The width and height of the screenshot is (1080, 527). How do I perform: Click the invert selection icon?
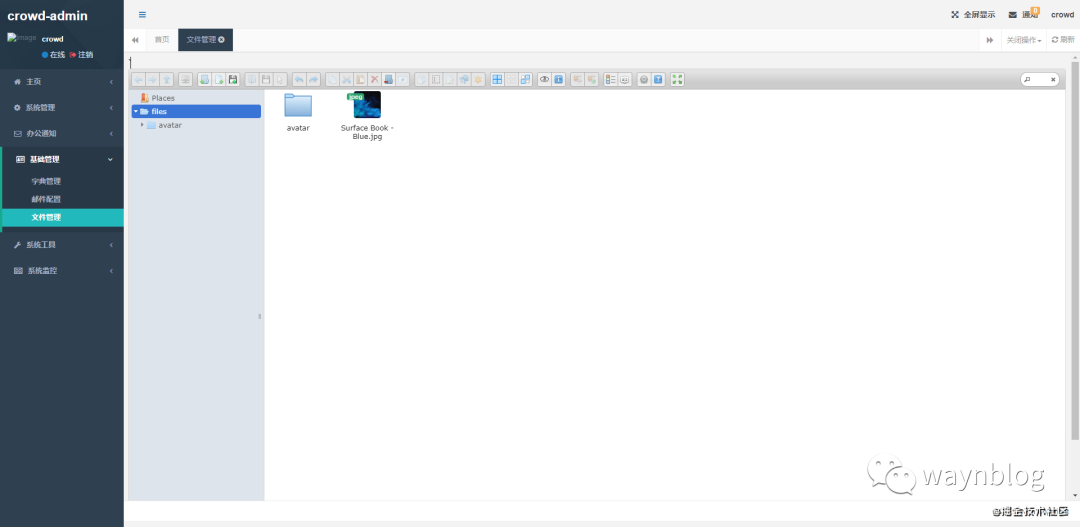point(525,79)
